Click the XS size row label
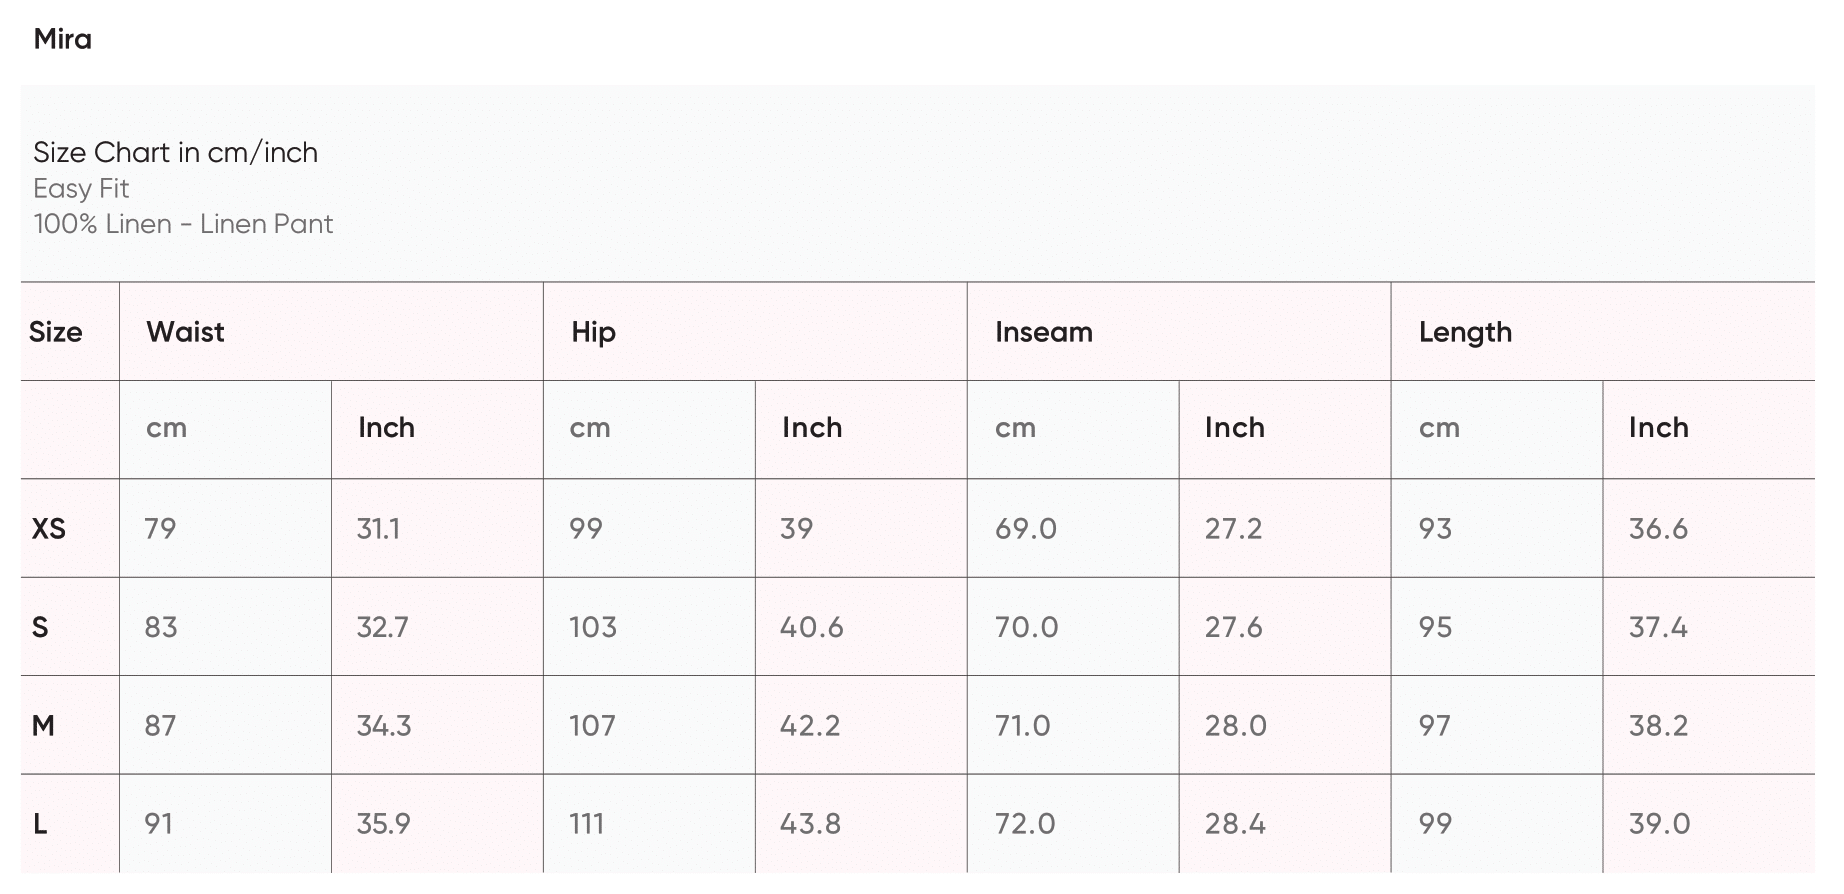The image size is (1844, 894). (49, 528)
